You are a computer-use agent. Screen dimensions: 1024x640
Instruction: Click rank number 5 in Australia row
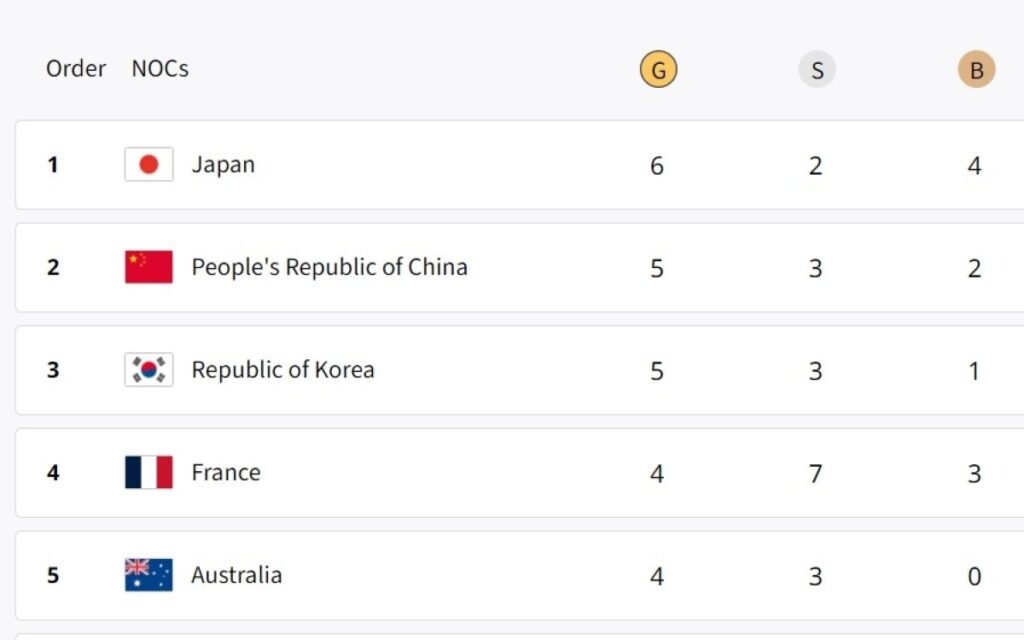pyautogui.click(x=53, y=575)
